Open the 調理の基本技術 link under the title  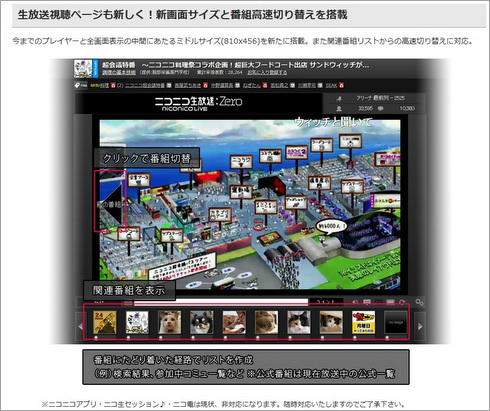(119, 72)
